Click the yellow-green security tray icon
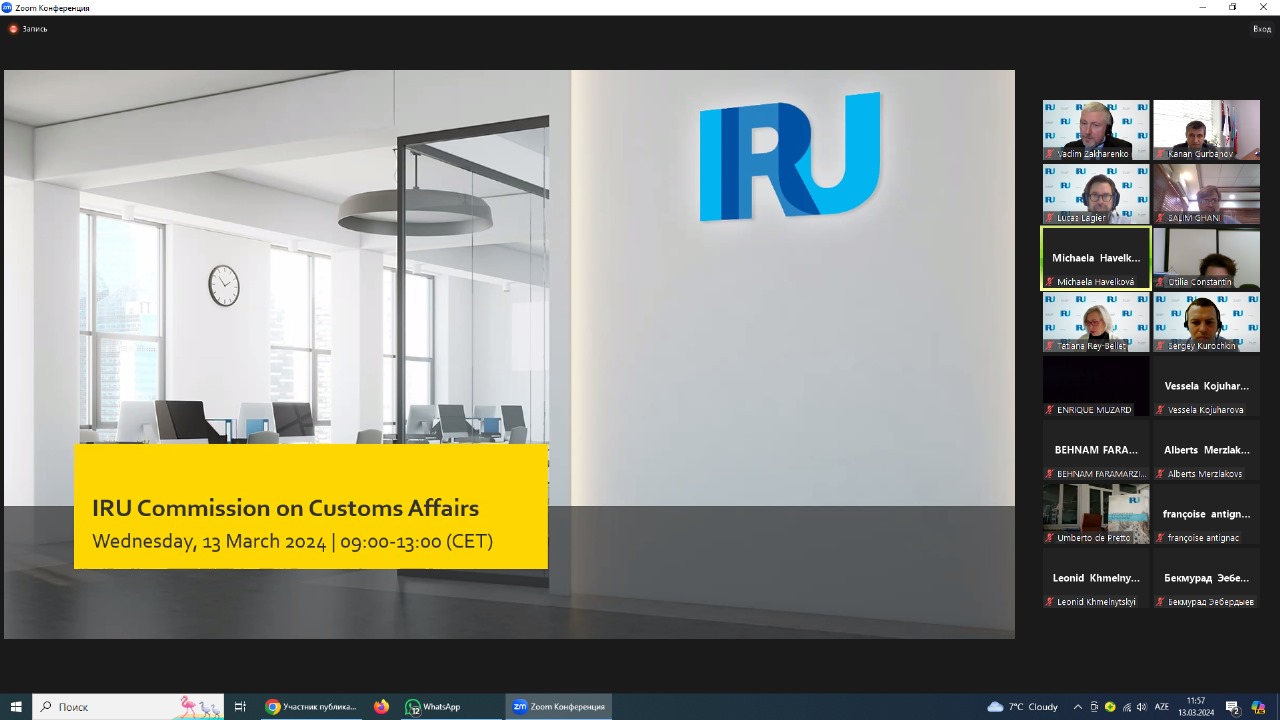The image size is (1280, 720). pyautogui.click(x=1110, y=707)
